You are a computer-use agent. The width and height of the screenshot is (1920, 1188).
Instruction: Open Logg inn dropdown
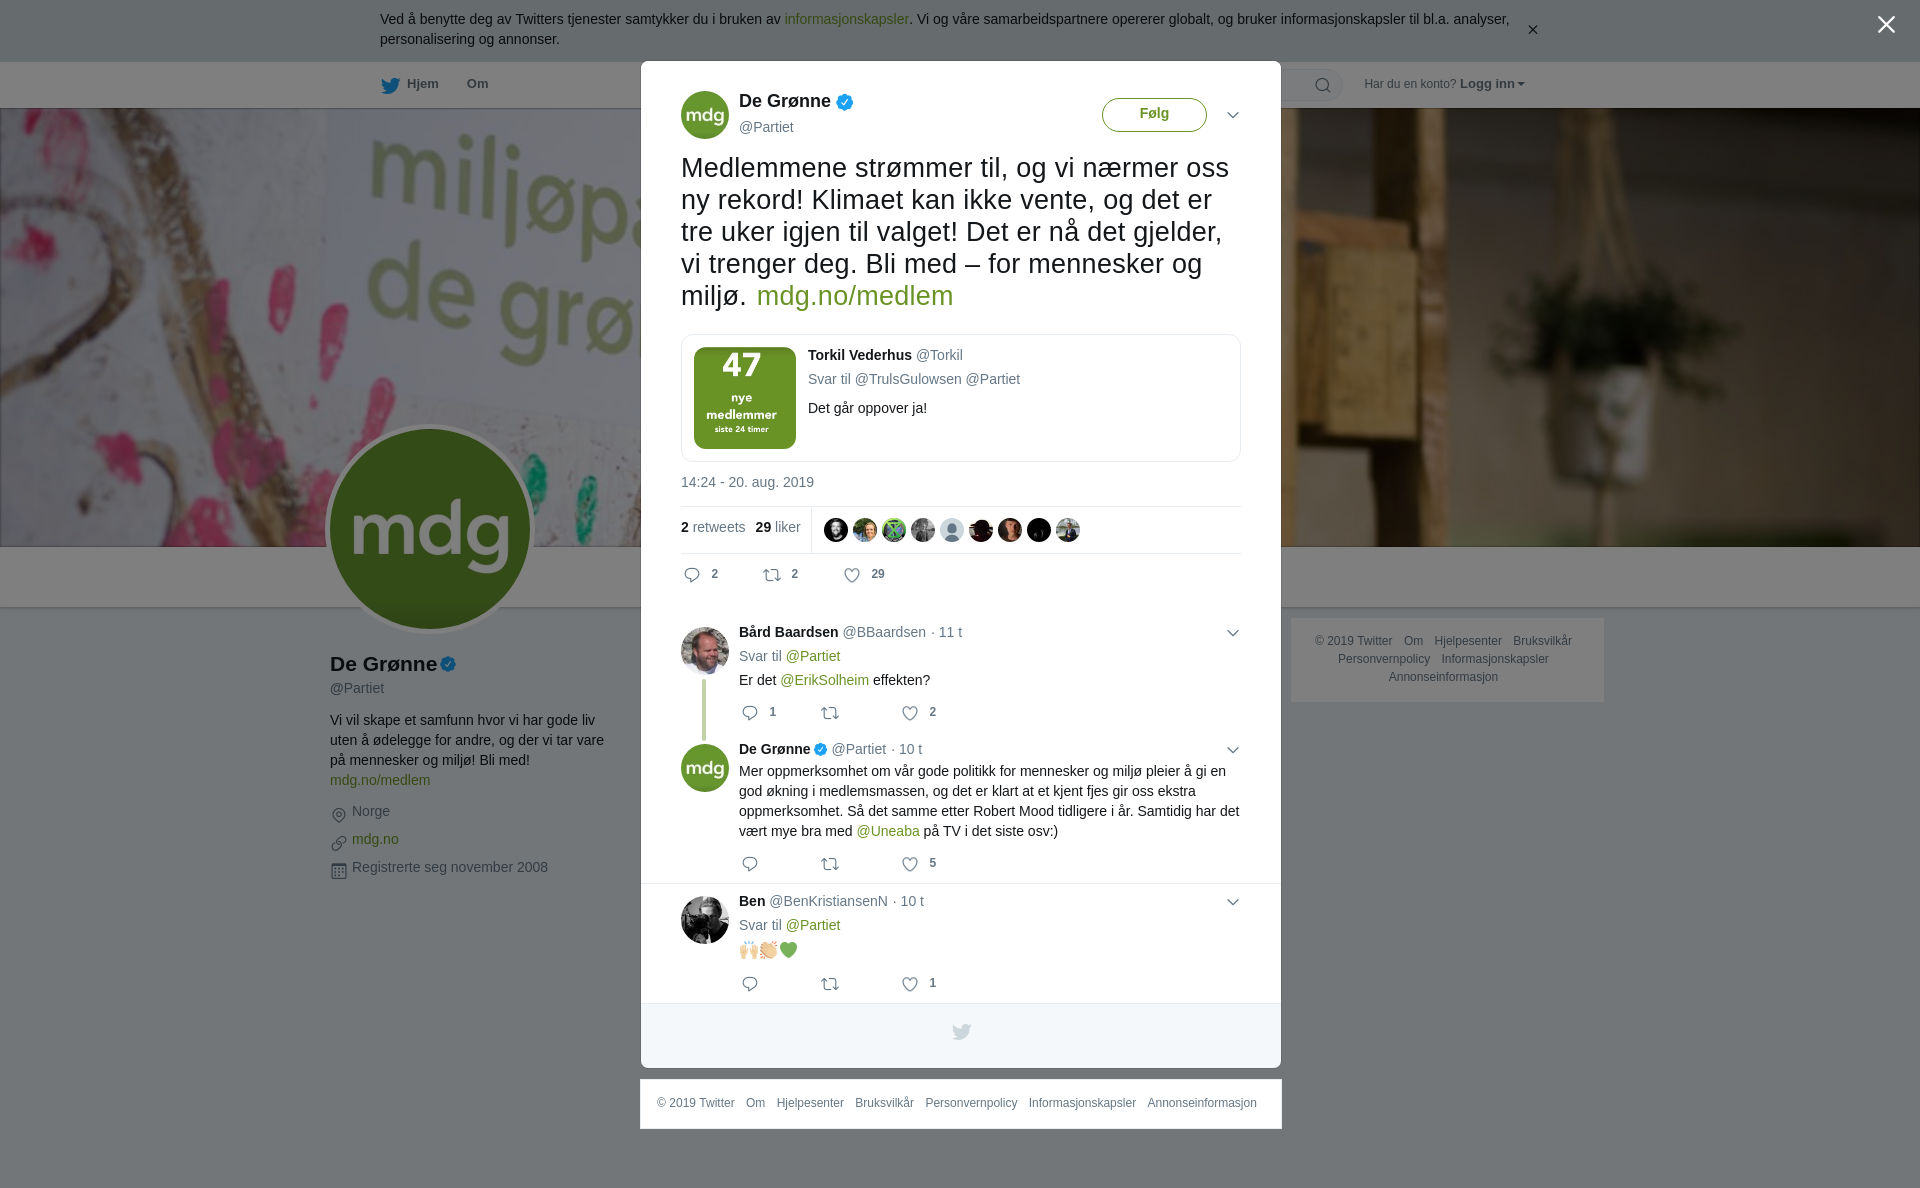pyautogui.click(x=1492, y=84)
